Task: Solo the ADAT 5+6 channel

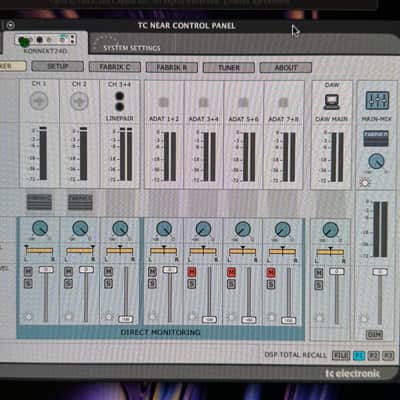Action: point(231,284)
